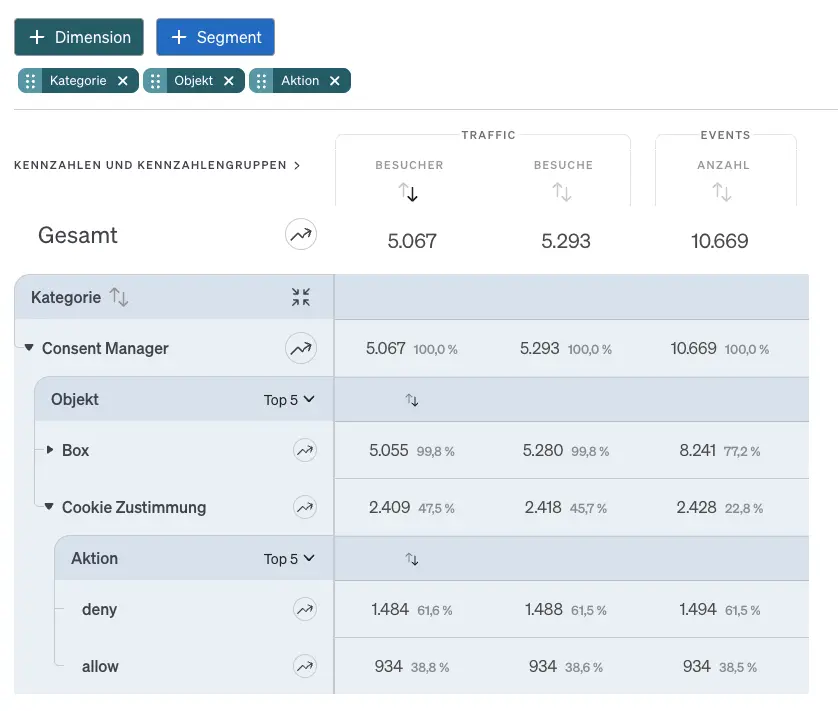Open trend chart for deny action

click(x=304, y=609)
